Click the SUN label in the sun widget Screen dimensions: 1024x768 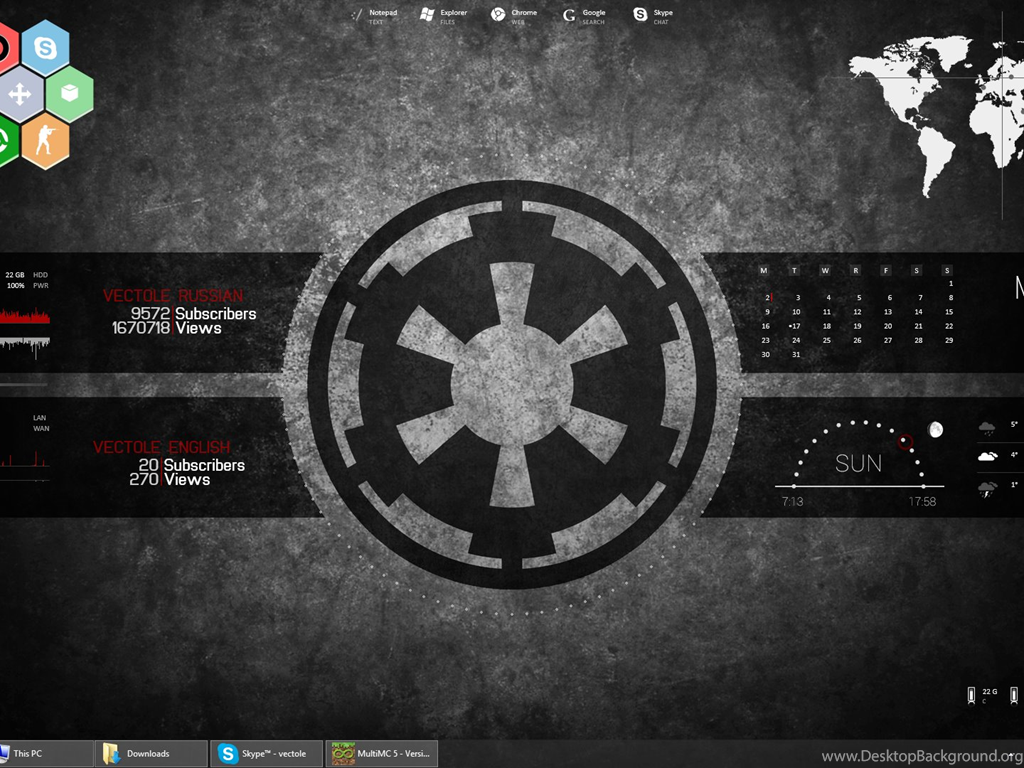click(858, 464)
